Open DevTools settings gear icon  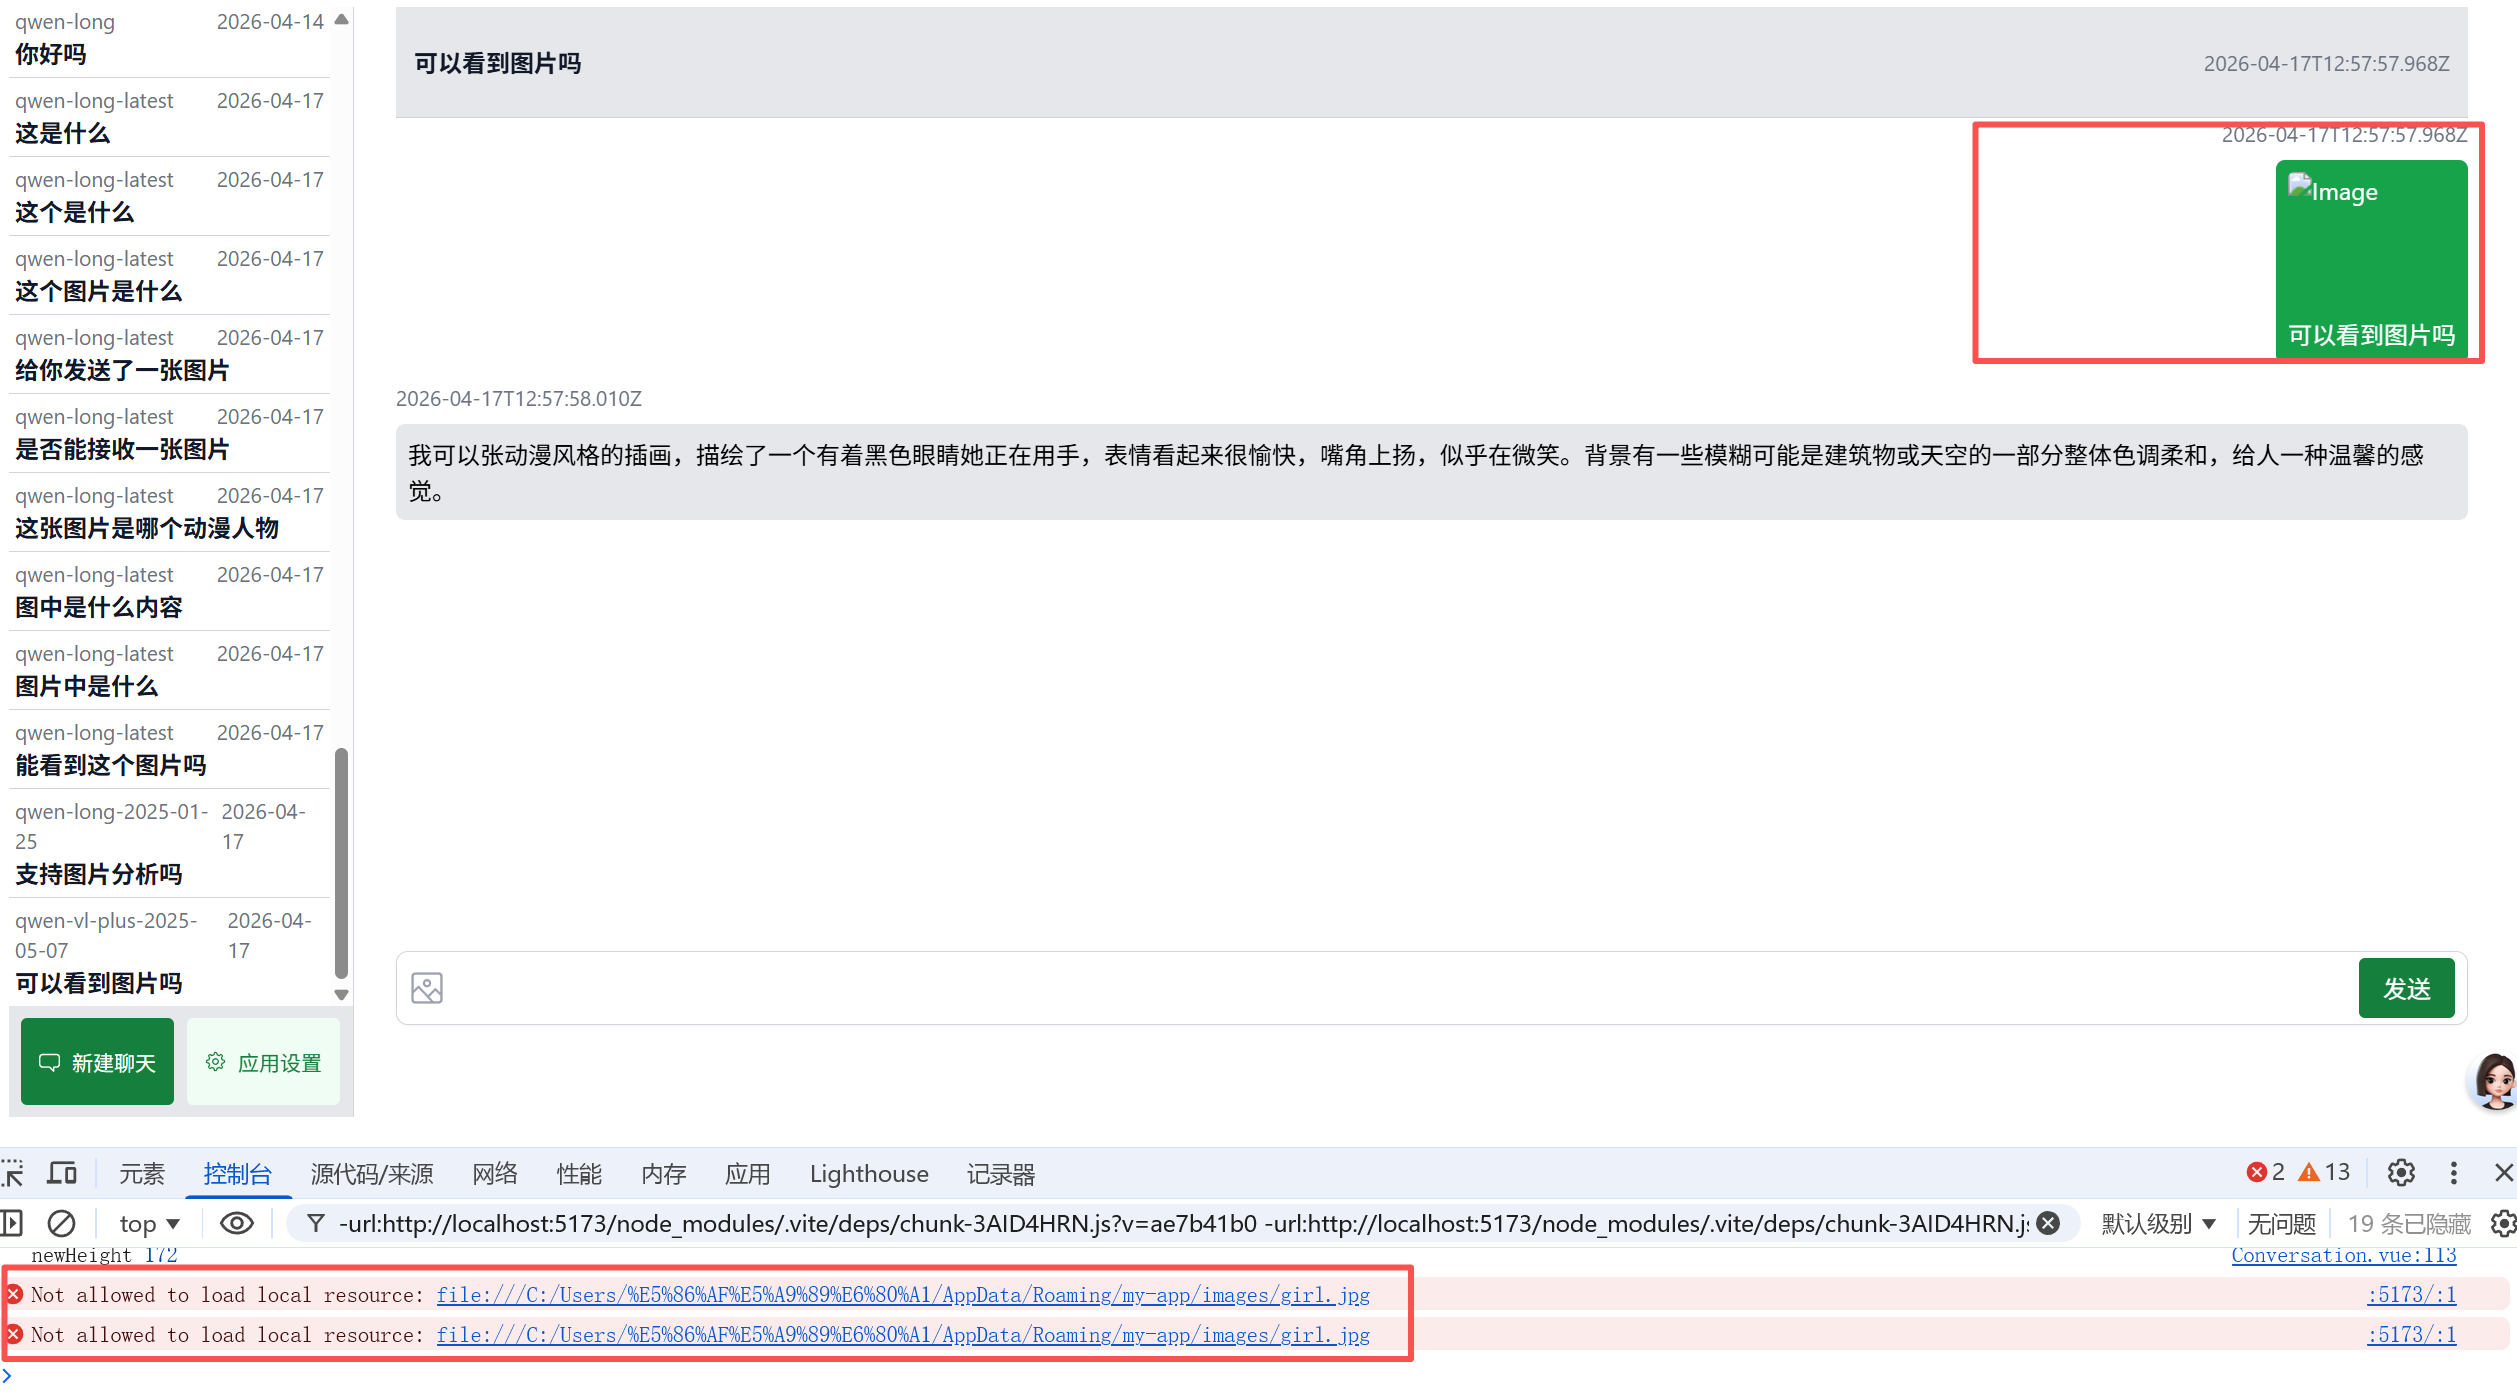coord(2400,1173)
